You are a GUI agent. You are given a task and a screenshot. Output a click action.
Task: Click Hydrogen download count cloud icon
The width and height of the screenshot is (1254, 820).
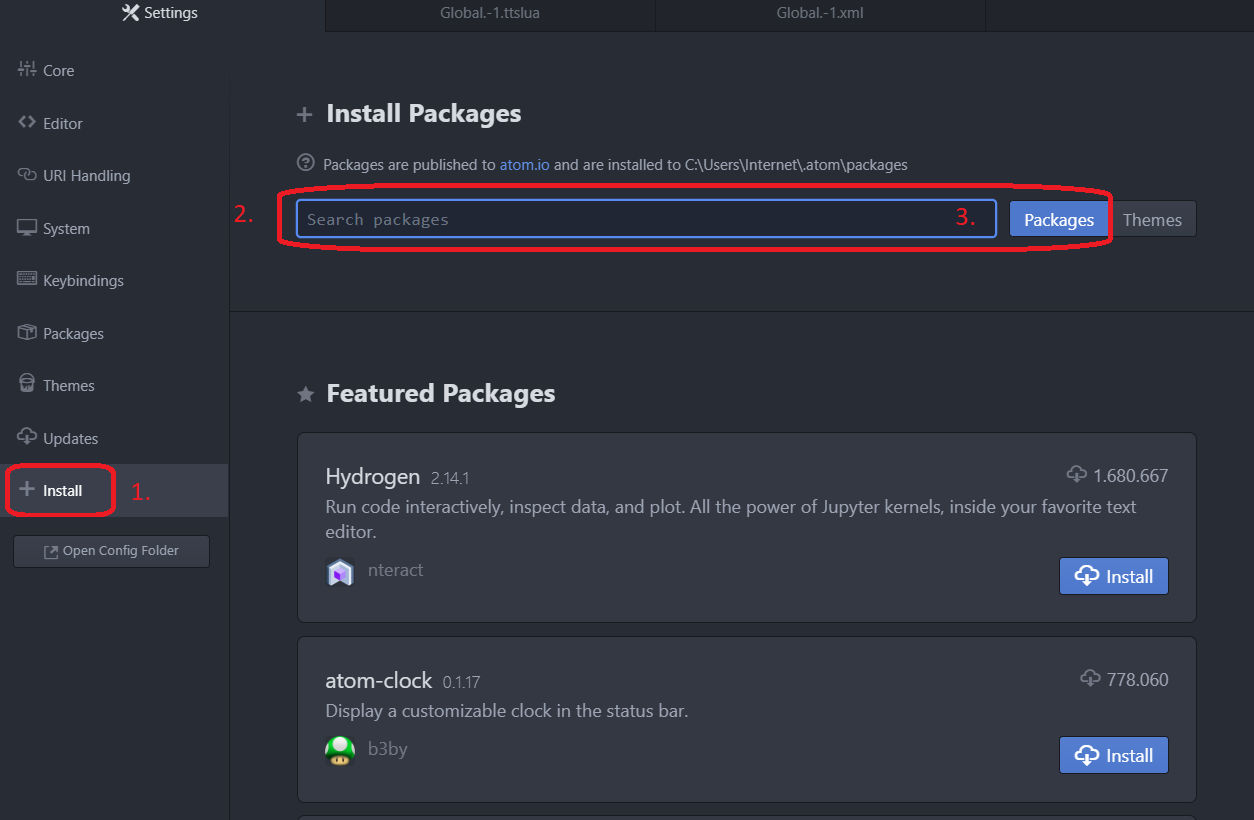tap(1077, 474)
